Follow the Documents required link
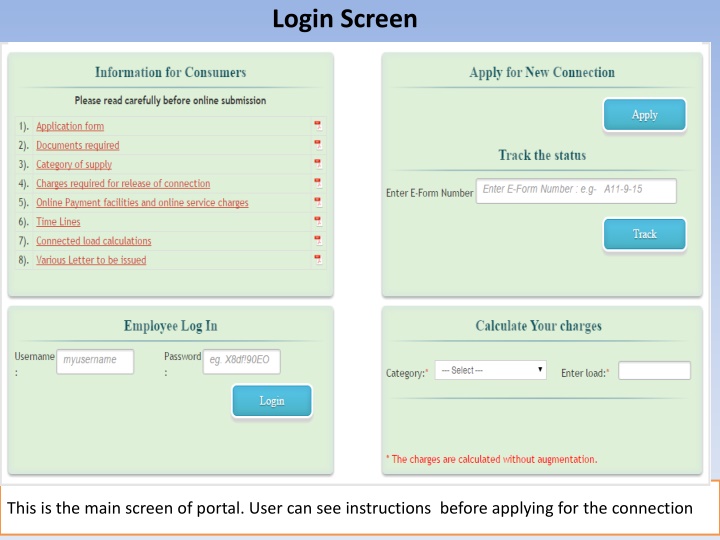This screenshot has height=540, width=720. (78, 145)
